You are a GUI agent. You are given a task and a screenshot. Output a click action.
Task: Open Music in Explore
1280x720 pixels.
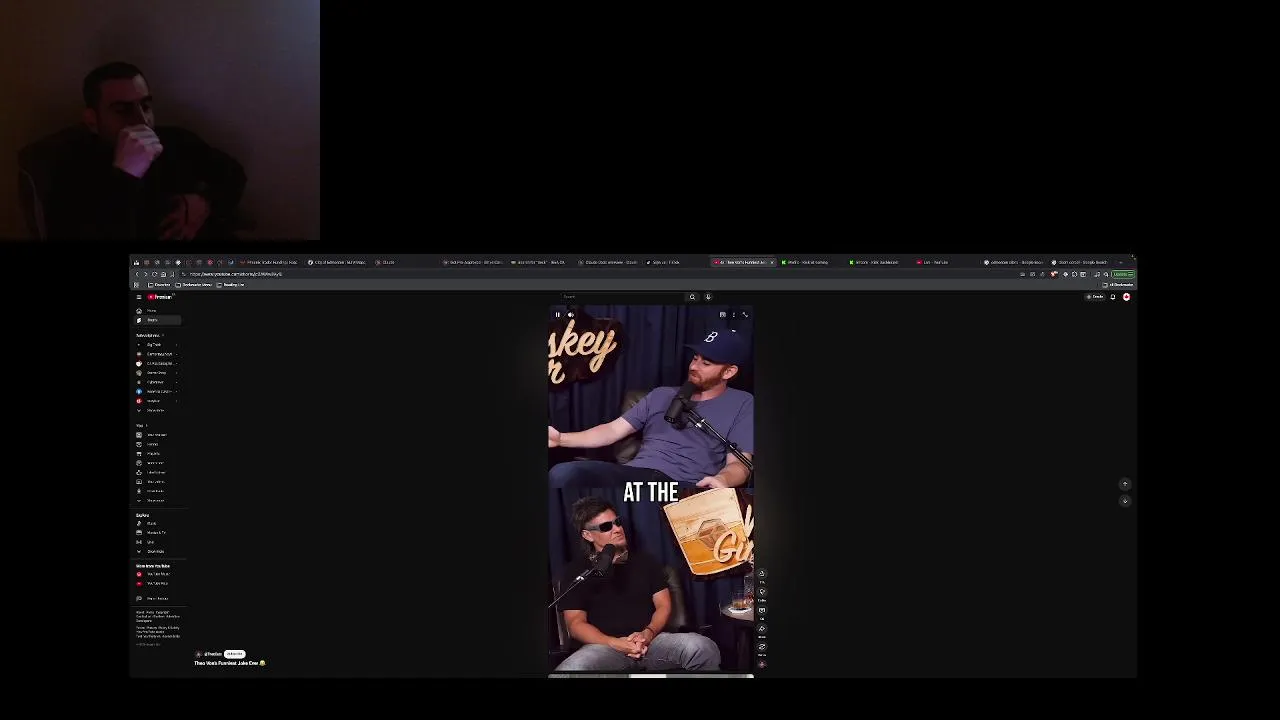157,523
